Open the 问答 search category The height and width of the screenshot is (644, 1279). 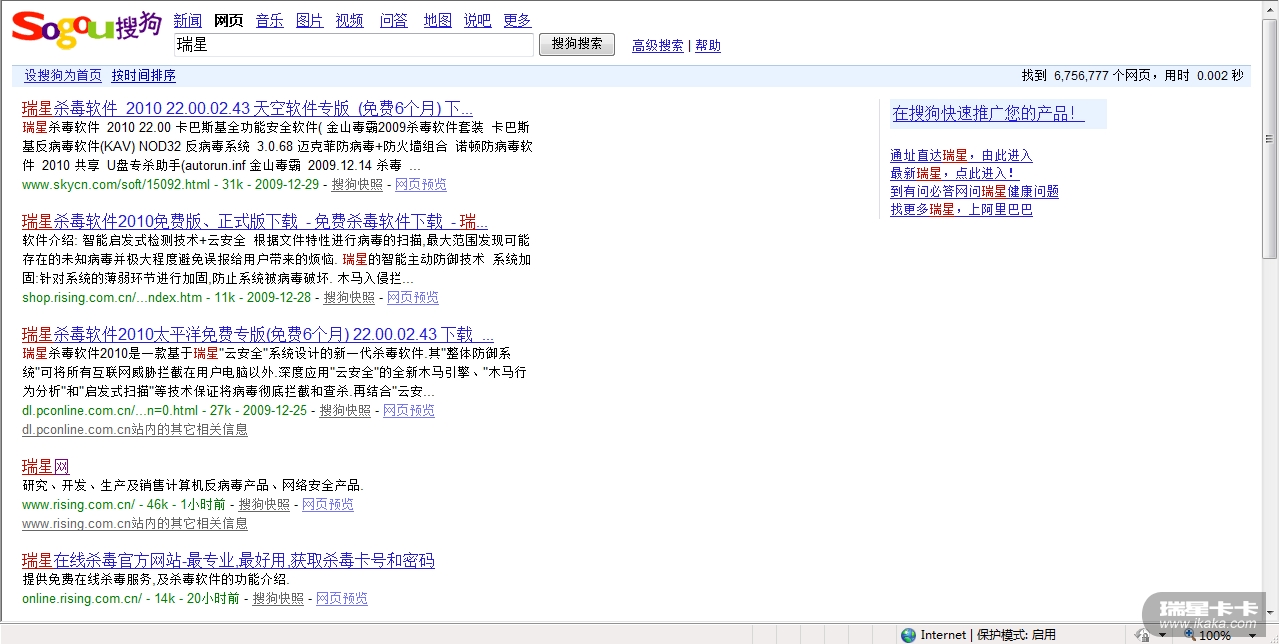pyautogui.click(x=394, y=20)
